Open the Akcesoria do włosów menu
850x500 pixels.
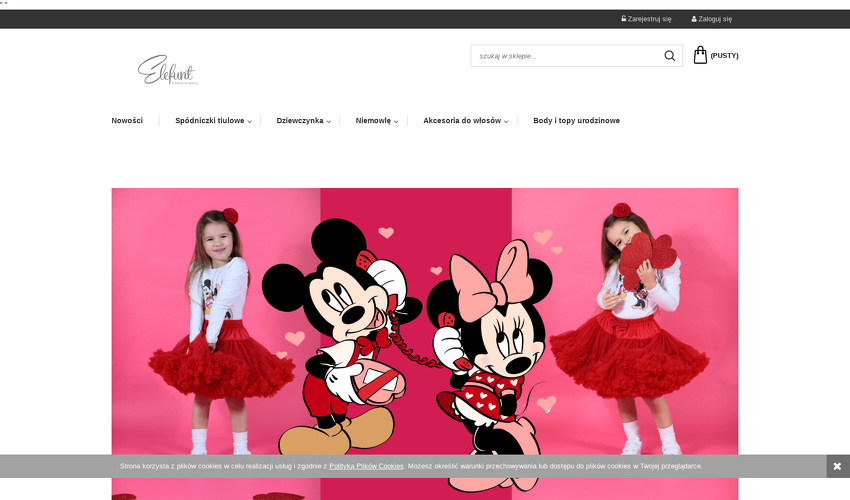point(462,120)
